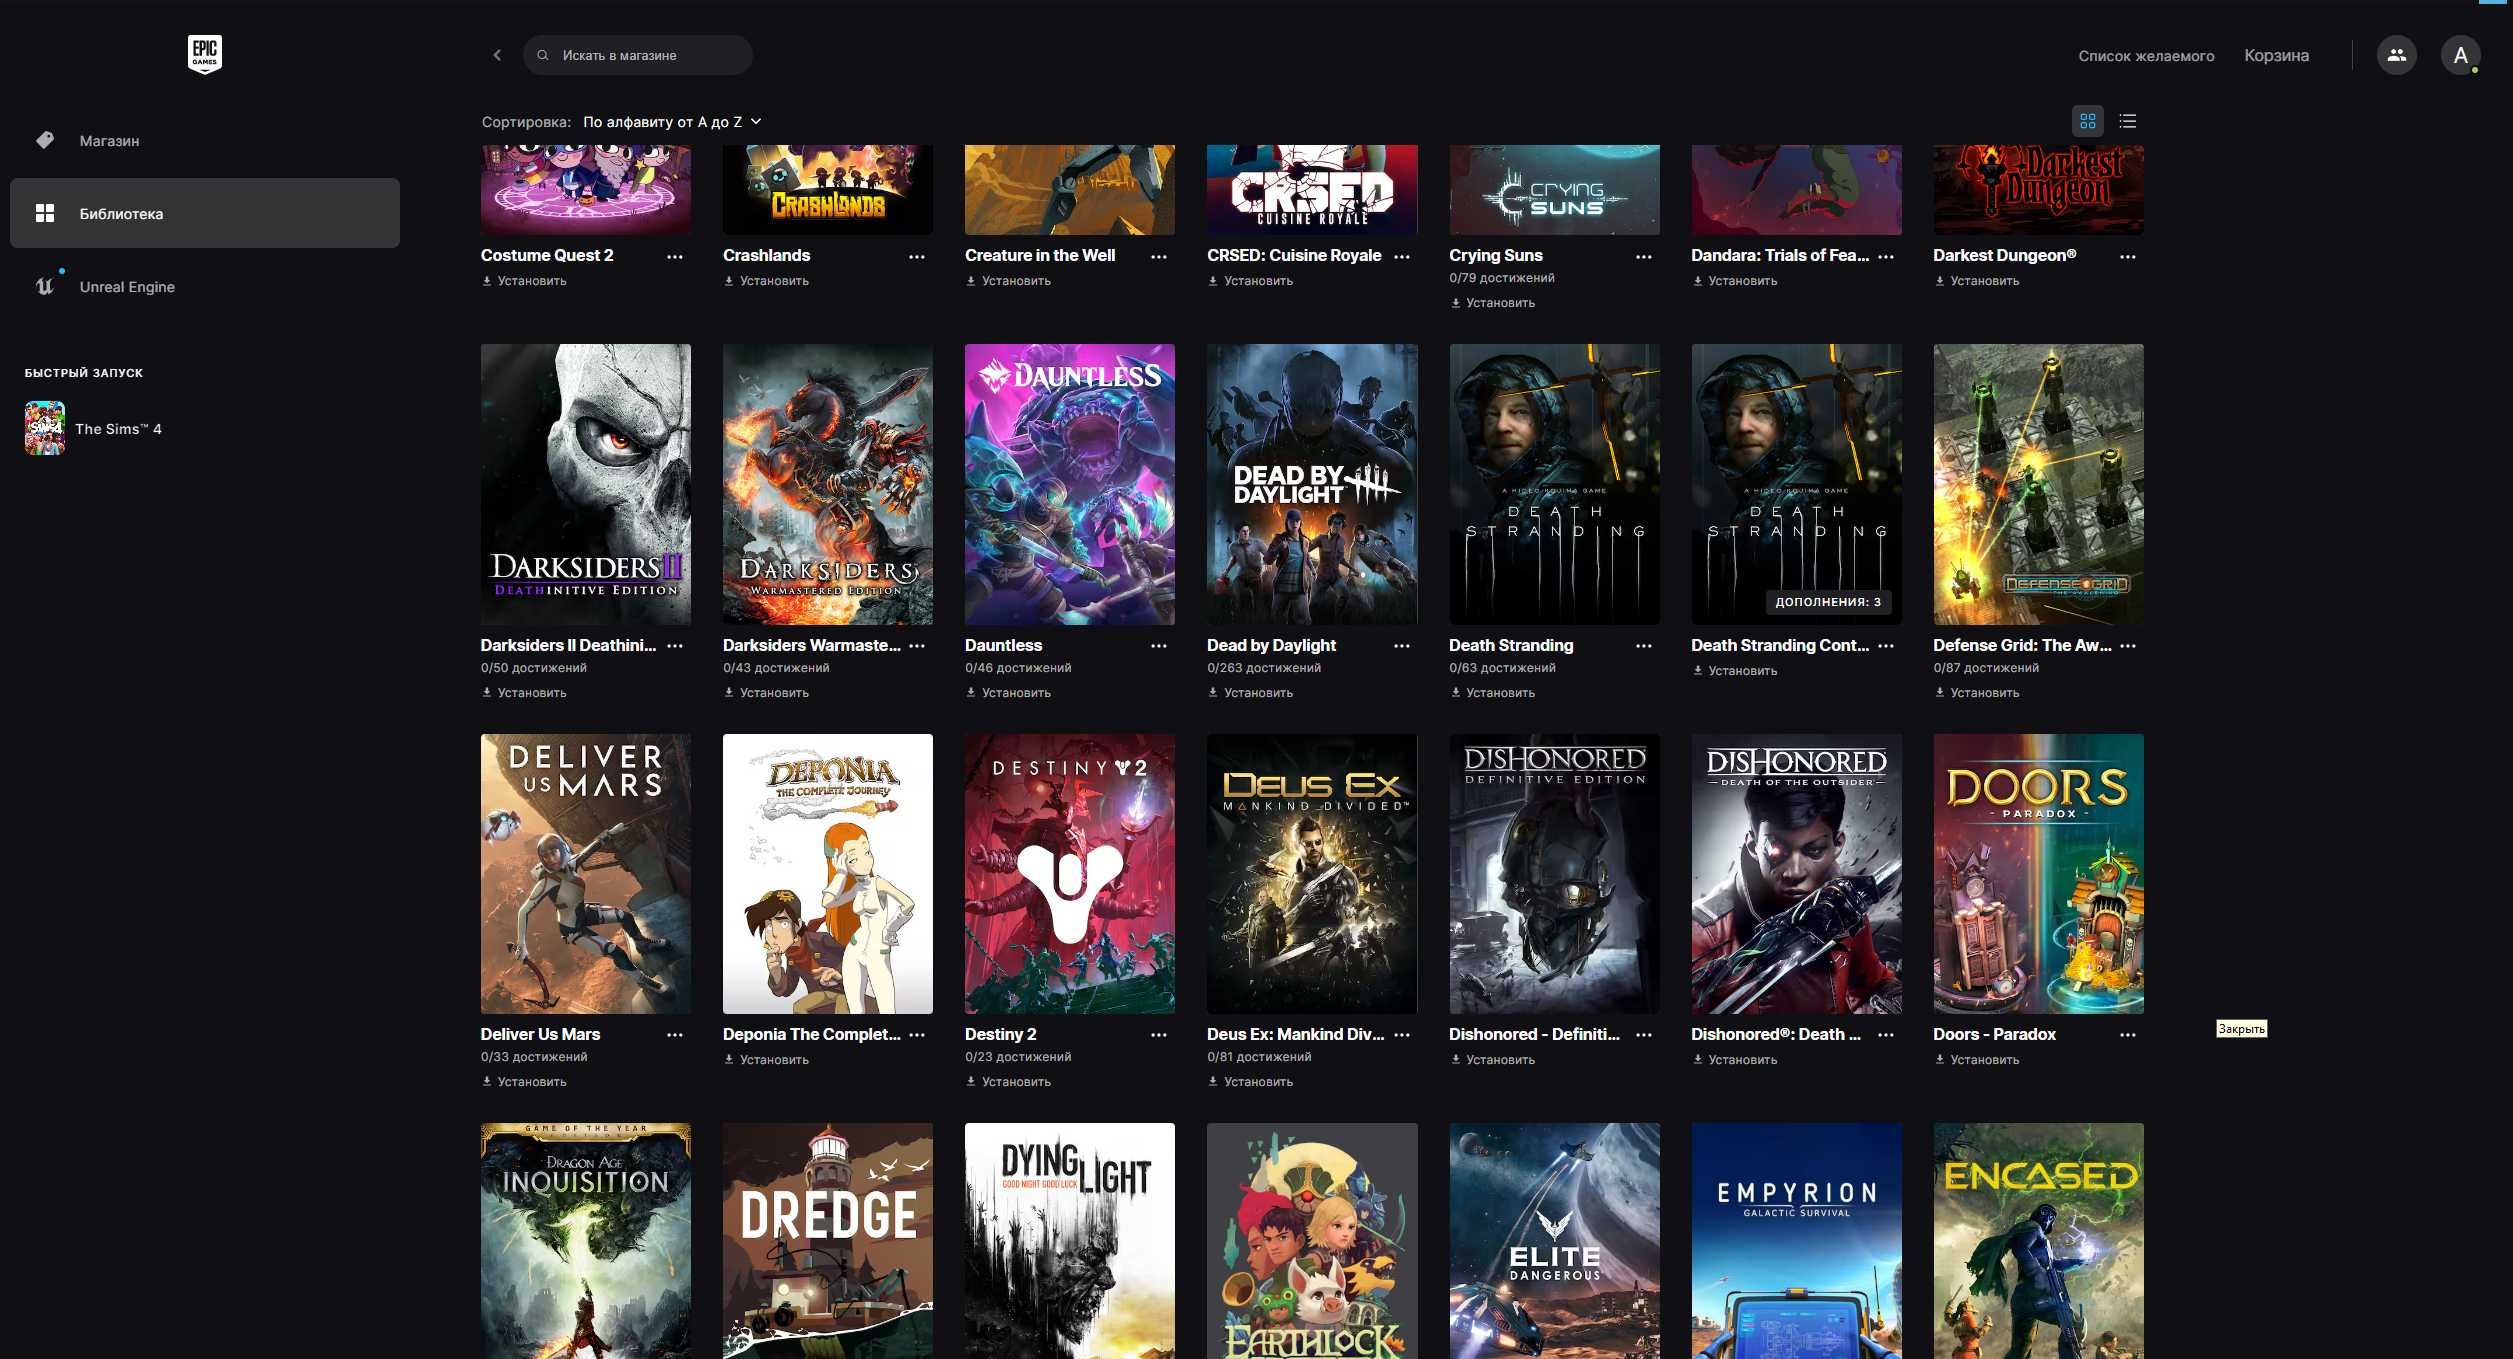Open the Dishonored Definitive Edition cover
Image resolution: width=2513 pixels, height=1359 pixels.
pos(1554,874)
